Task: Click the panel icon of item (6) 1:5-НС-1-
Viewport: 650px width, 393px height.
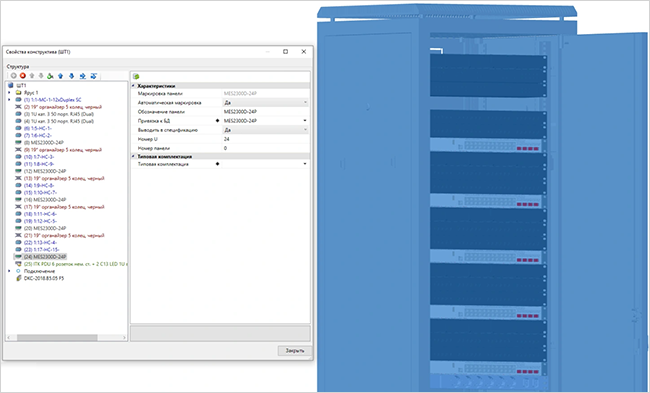Action: [x=18, y=129]
